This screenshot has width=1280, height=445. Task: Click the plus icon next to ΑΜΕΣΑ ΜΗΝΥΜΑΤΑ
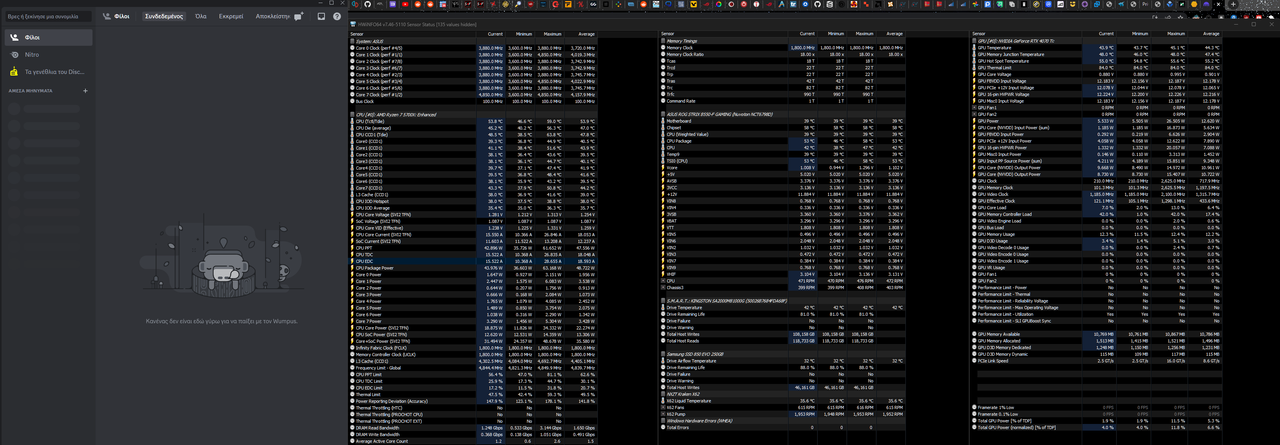pos(86,90)
